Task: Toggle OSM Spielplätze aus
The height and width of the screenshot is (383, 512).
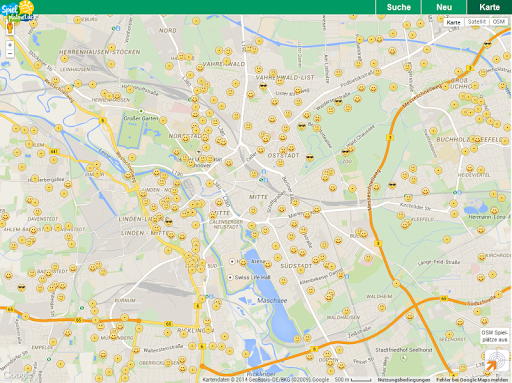Action: 495,336
